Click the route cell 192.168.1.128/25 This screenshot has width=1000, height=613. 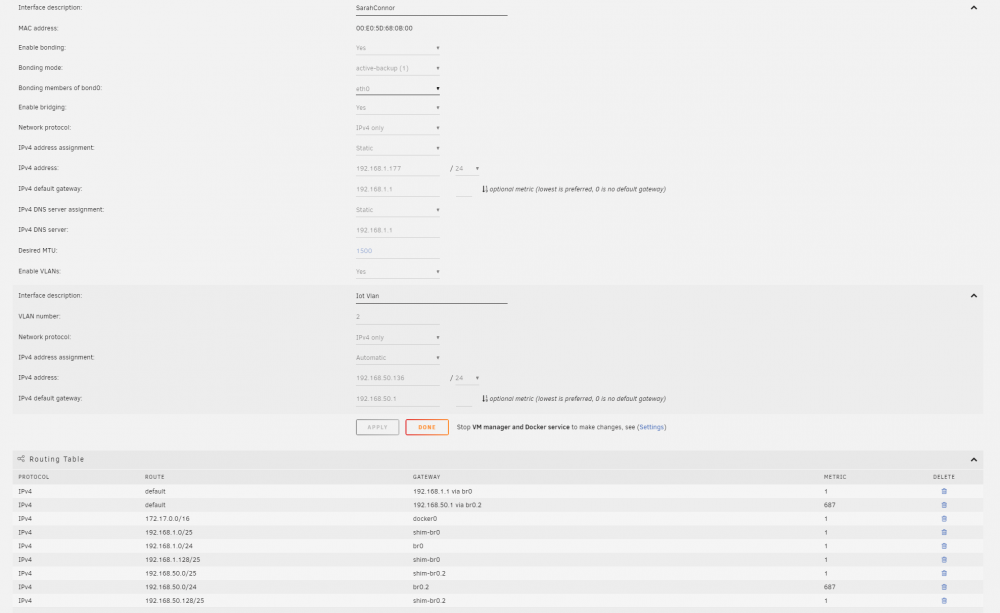(x=172, y=560)
